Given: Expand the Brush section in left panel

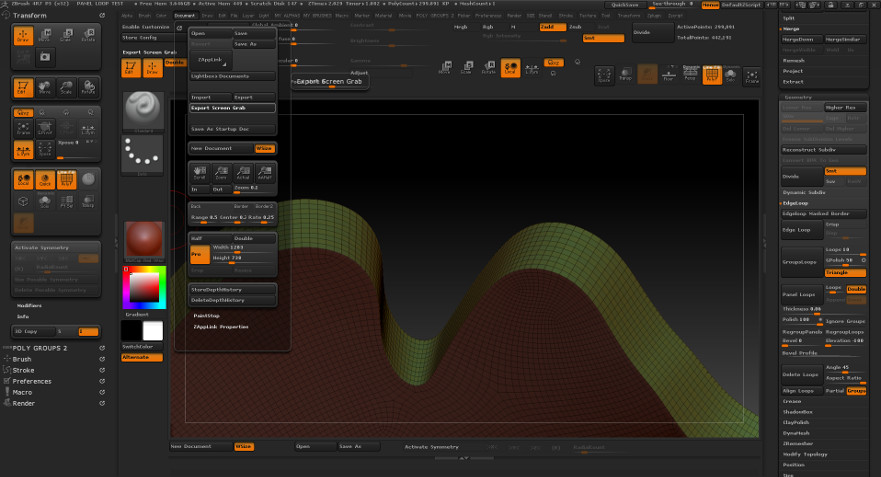Looking at the screenshot, I should point(22,358).
